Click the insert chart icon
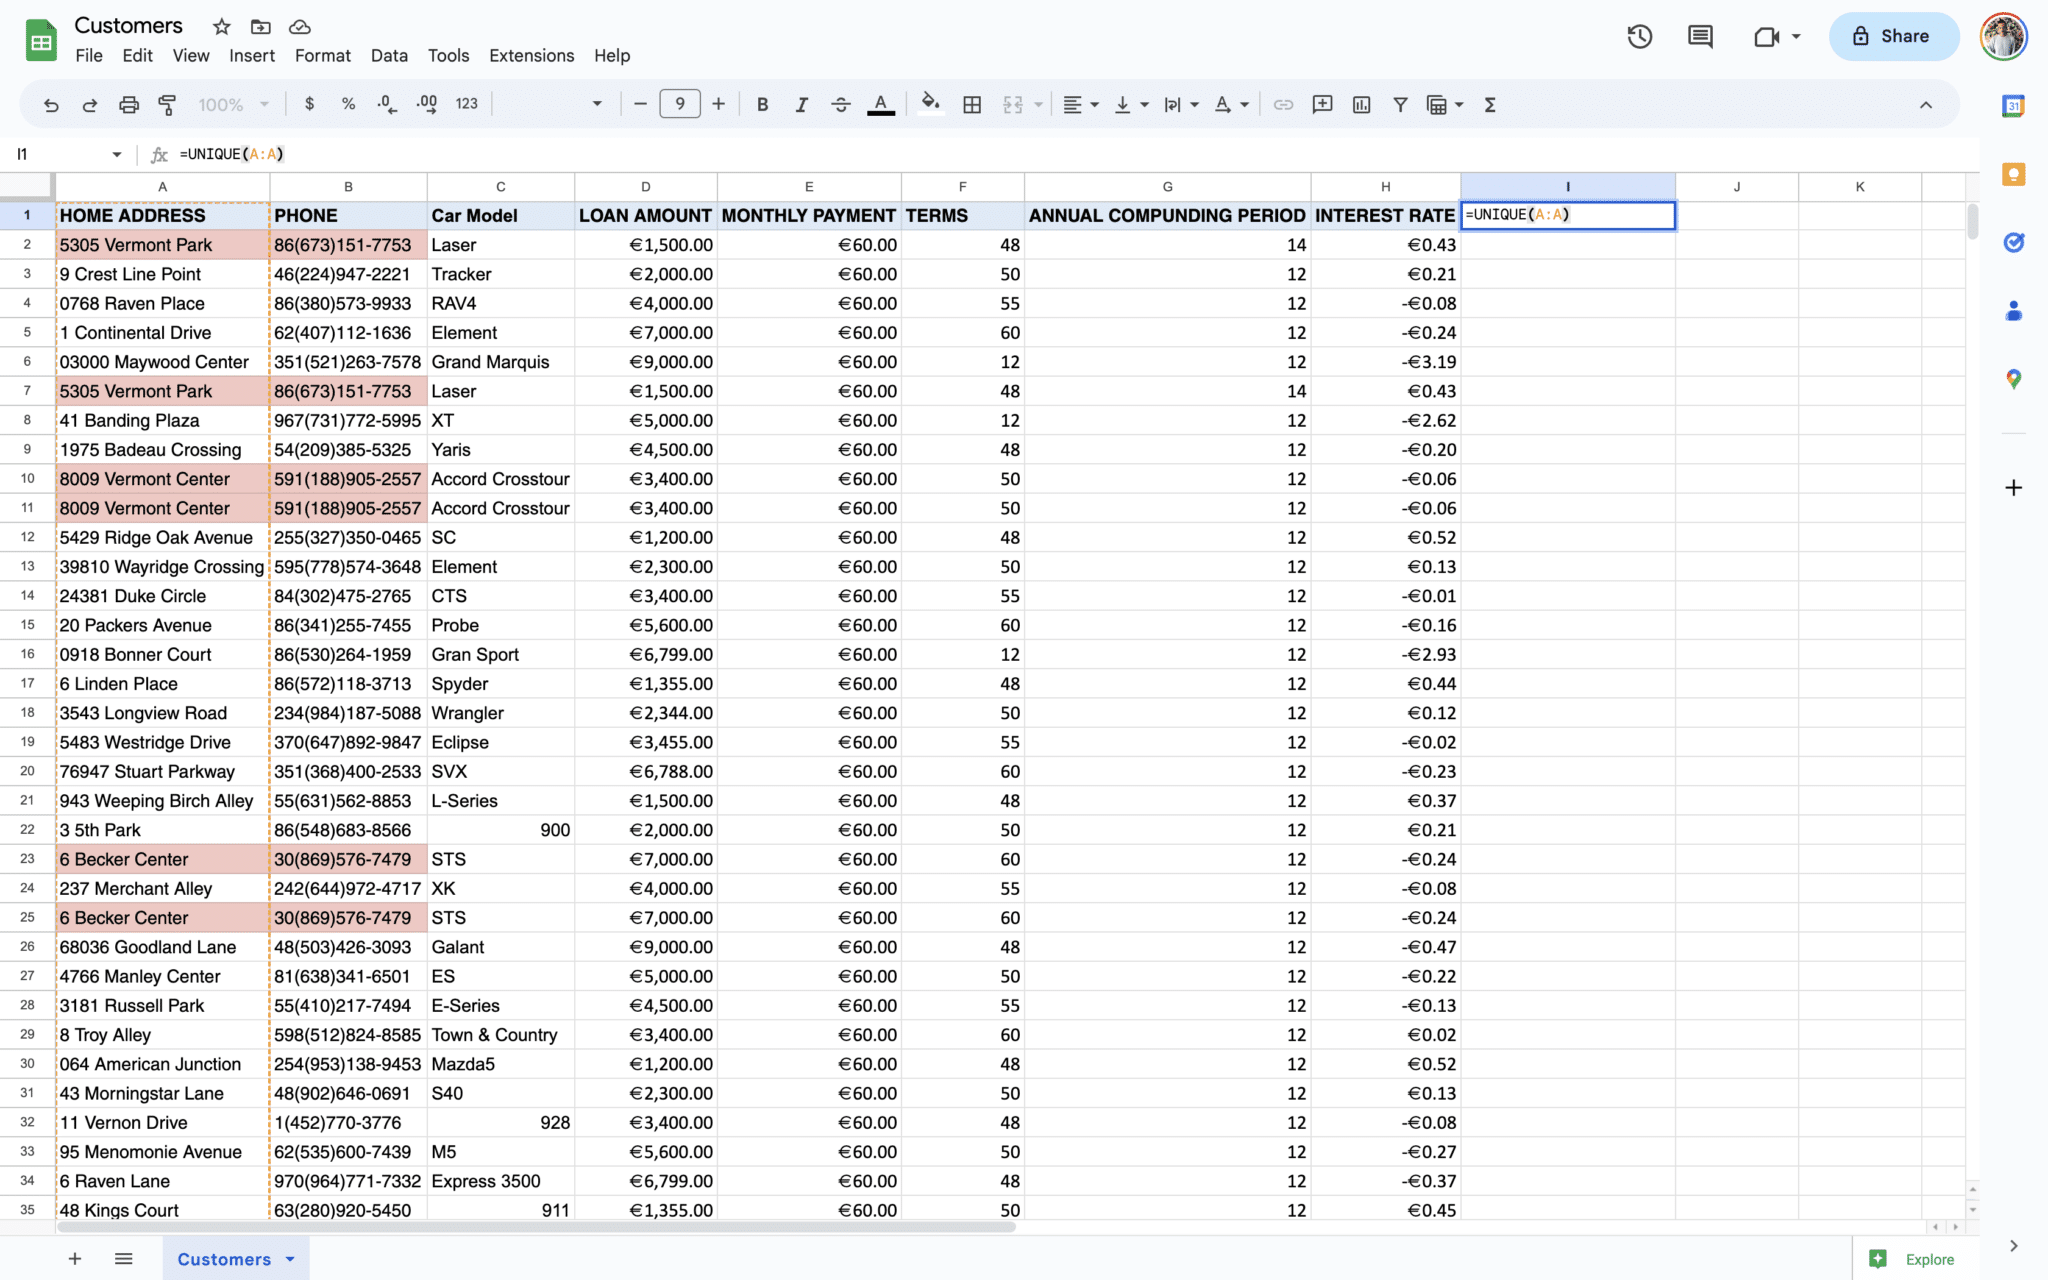The width and height of the screenshot is (2048, 1280). pyautogui.click(x=1361, y=104)
